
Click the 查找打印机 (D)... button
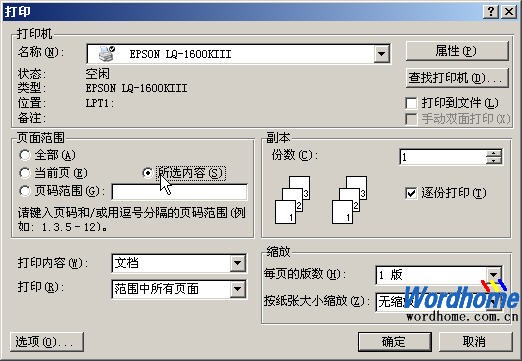pyautogui.click(x=457, y=78)
